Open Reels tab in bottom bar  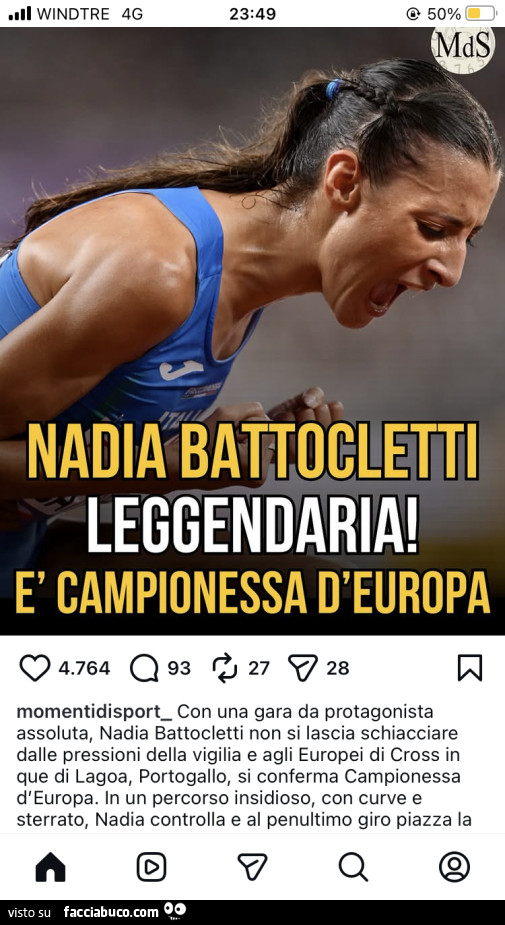pyautogui.click(x=152, y=867)
